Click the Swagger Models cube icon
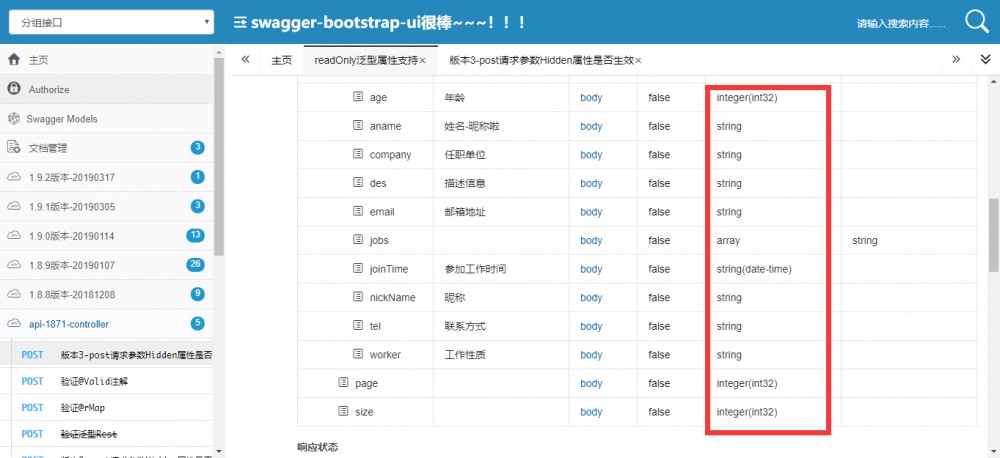This screenshot has height=458, width=1000. [x=13, y=119]
